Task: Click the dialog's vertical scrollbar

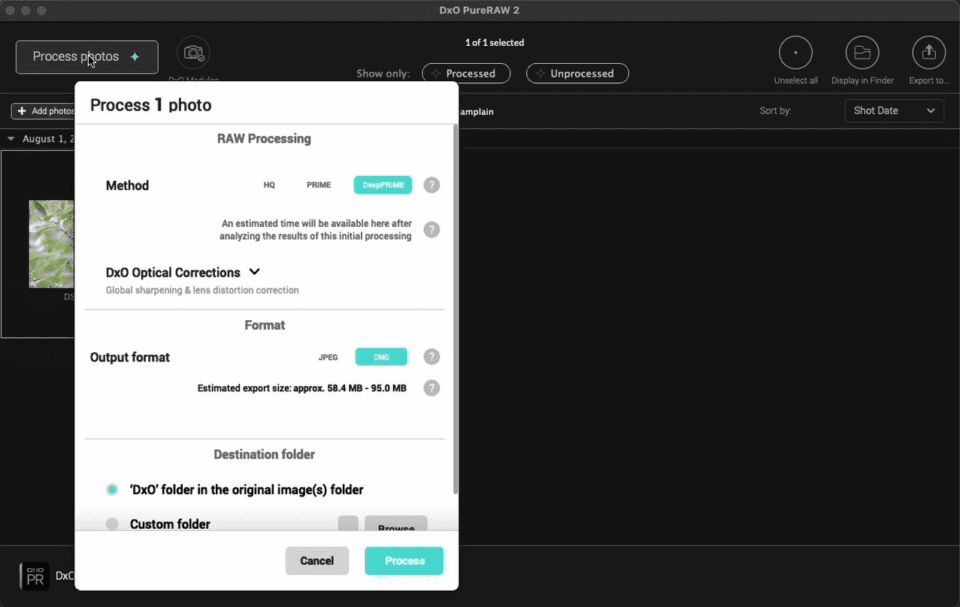Action: 455,309
